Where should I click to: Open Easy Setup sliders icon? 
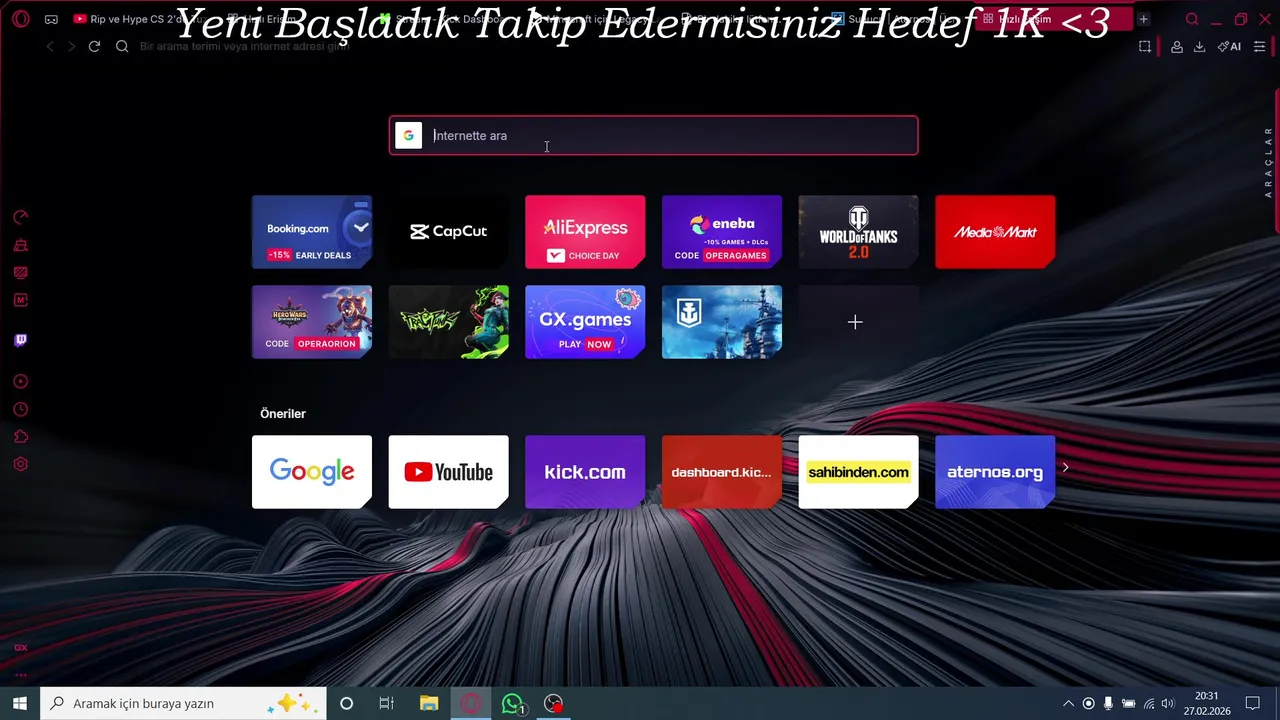click(1259, 46)
